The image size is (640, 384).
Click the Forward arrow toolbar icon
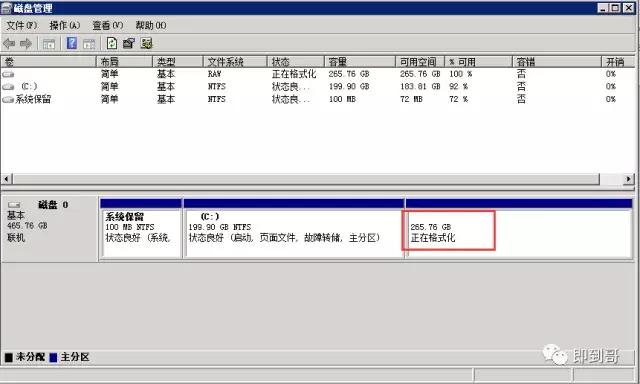coord(26,43)
